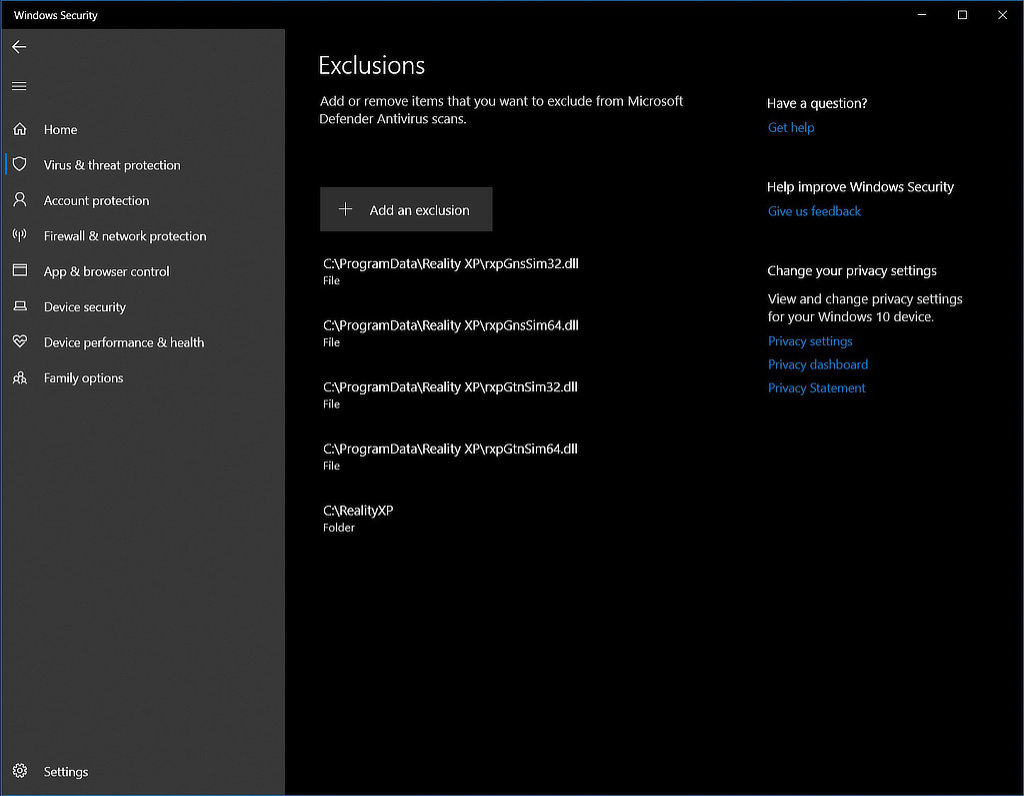Click the Exclusions page heading
Image resolution: width=1024 pixels, height=796 pixels.
372,66
